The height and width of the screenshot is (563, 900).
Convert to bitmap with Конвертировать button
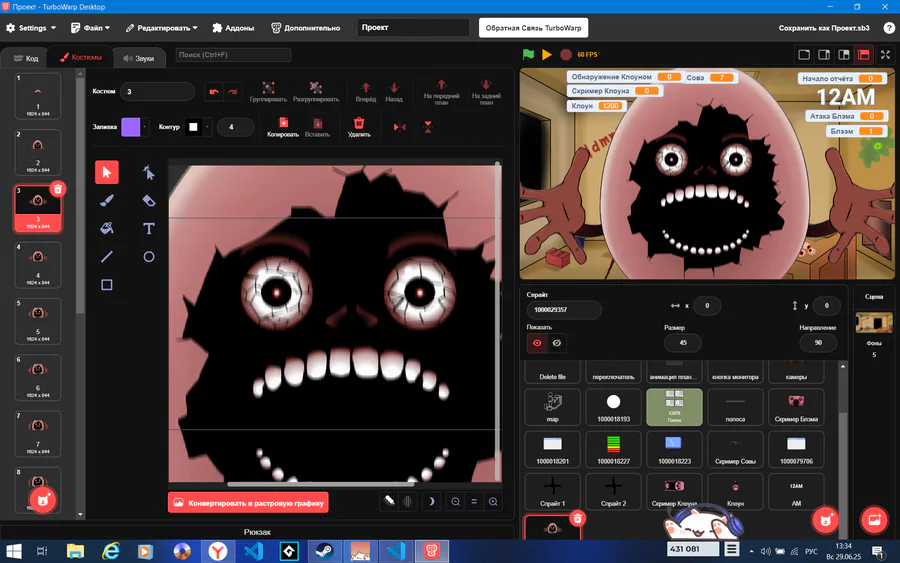pos(249,503)
